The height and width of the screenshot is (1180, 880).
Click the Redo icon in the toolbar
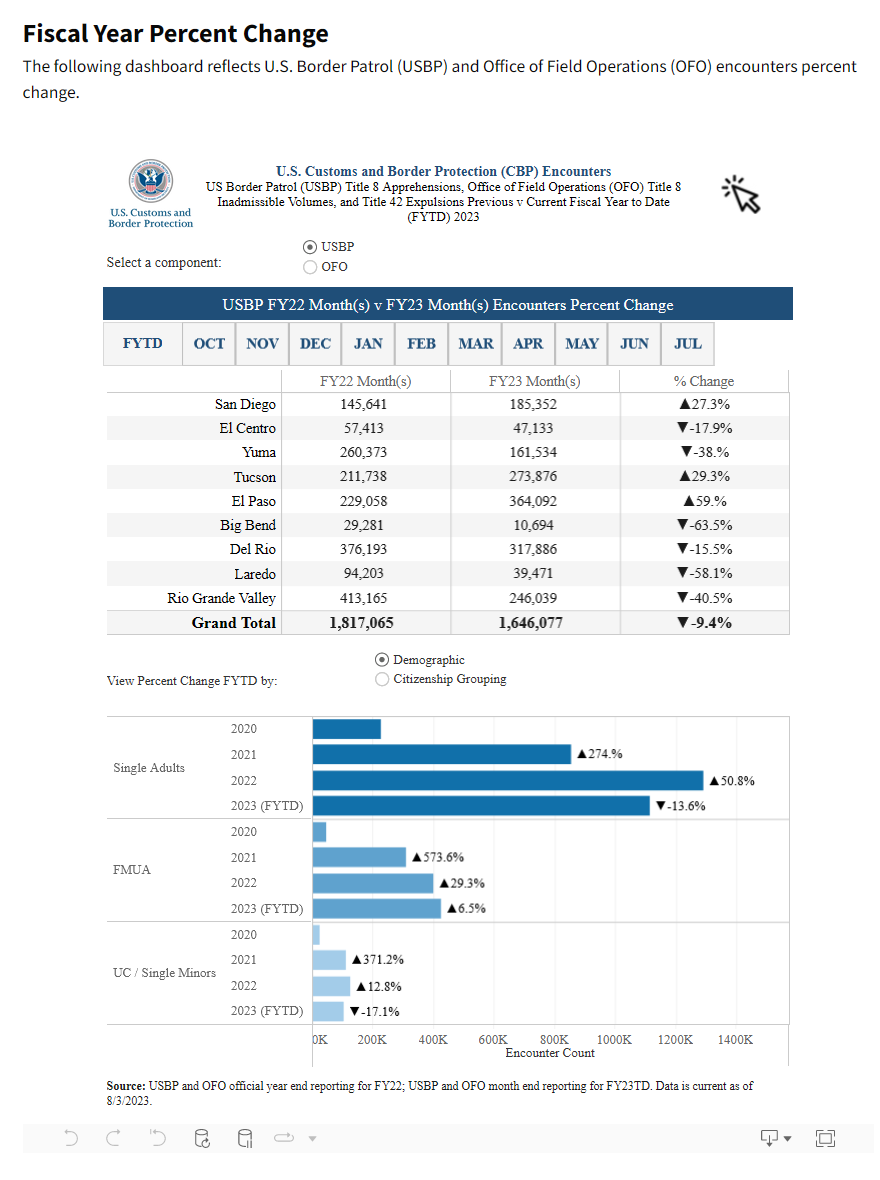pos(113,1138)
